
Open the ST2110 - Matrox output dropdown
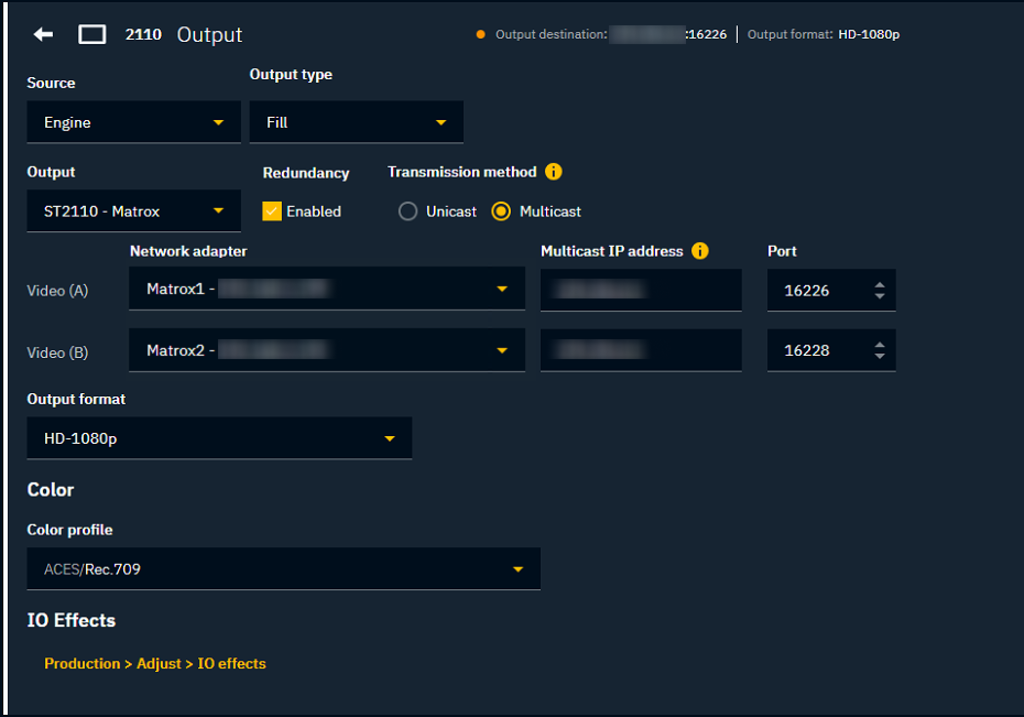point(133,212)
